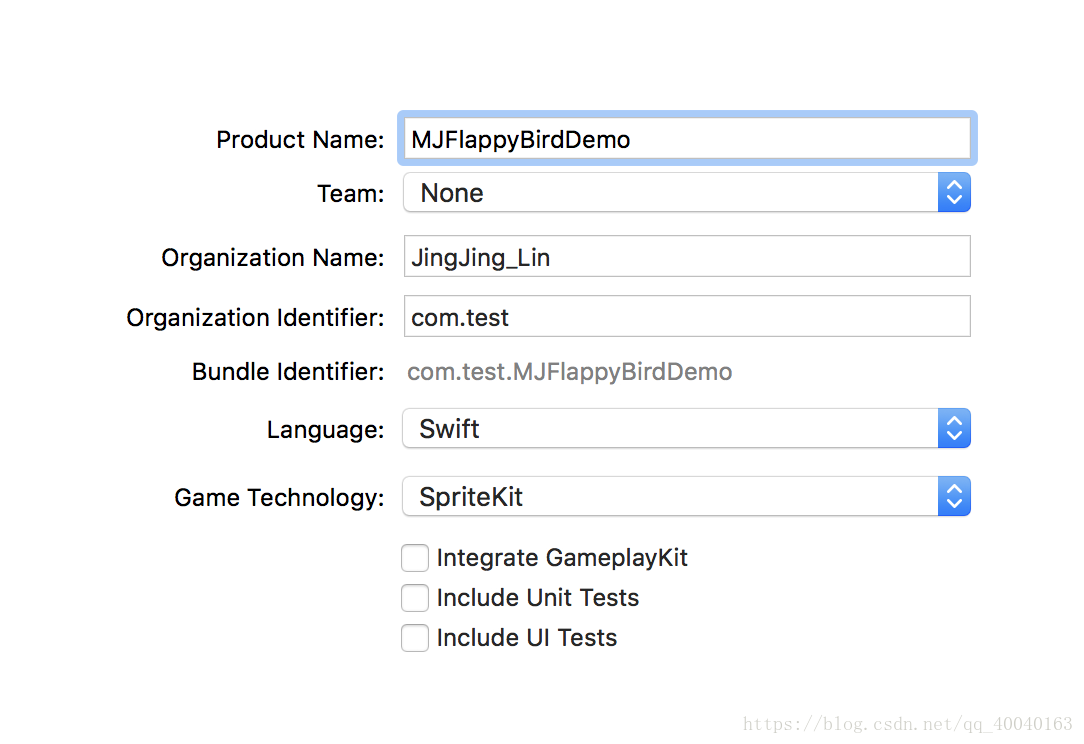
Task: Open the Game Technology dropdown showing SpriteKit
Action: click(687, 496)
